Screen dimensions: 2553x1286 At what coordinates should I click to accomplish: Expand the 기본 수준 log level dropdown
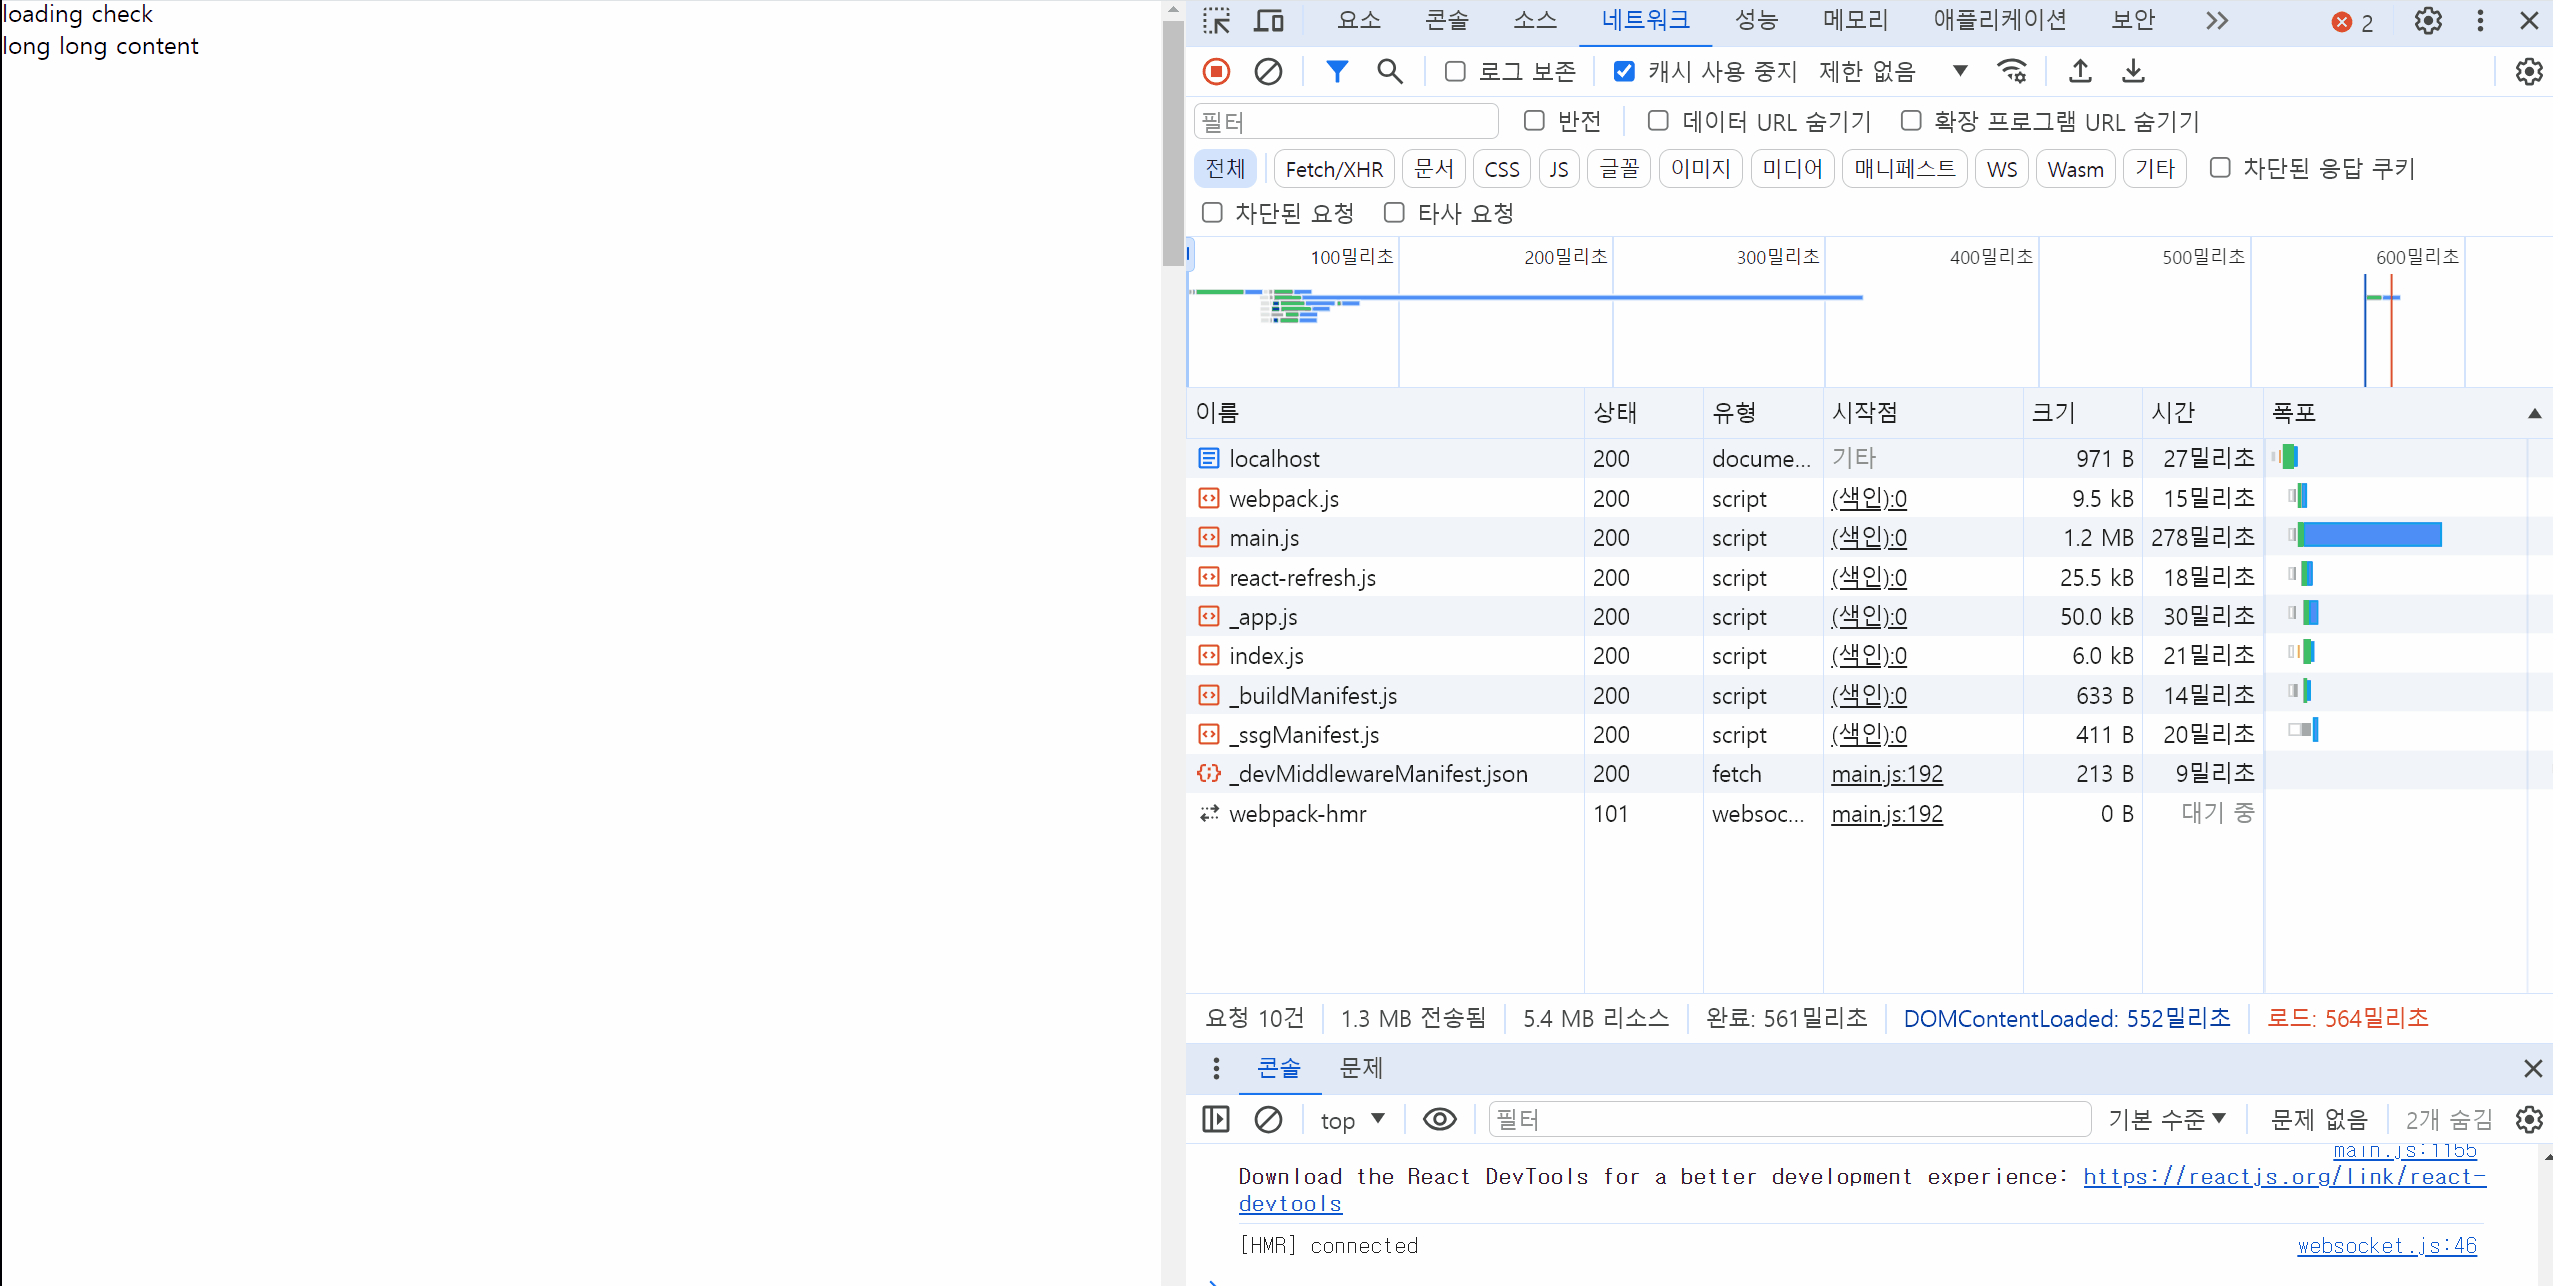pos(2166,1120)
